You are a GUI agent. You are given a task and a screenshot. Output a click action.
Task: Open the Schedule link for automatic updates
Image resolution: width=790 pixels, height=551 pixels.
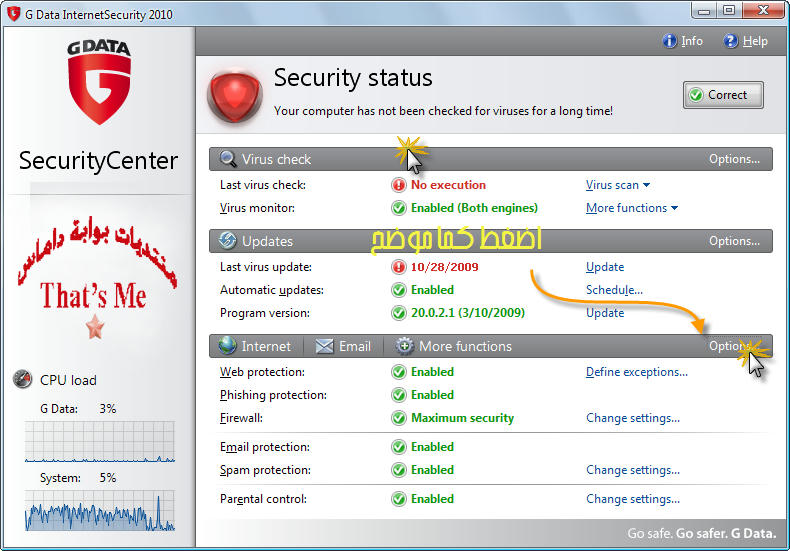pyautogui.click(x=614, y=290)
